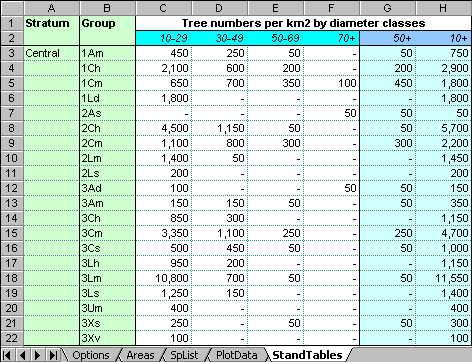
Task: Switch to the Areas sheet tab
Action: coord(140,355)
